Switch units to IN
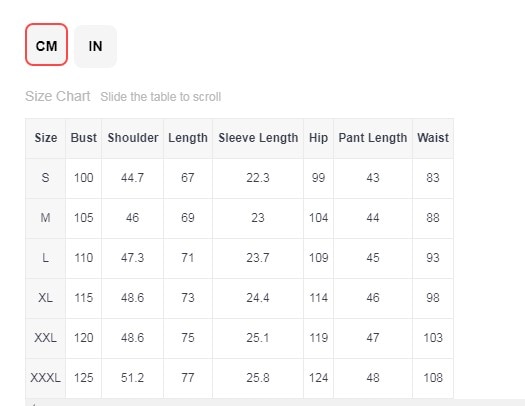The width and height of the screenshot is (525, 406). [x=95, y=46]
